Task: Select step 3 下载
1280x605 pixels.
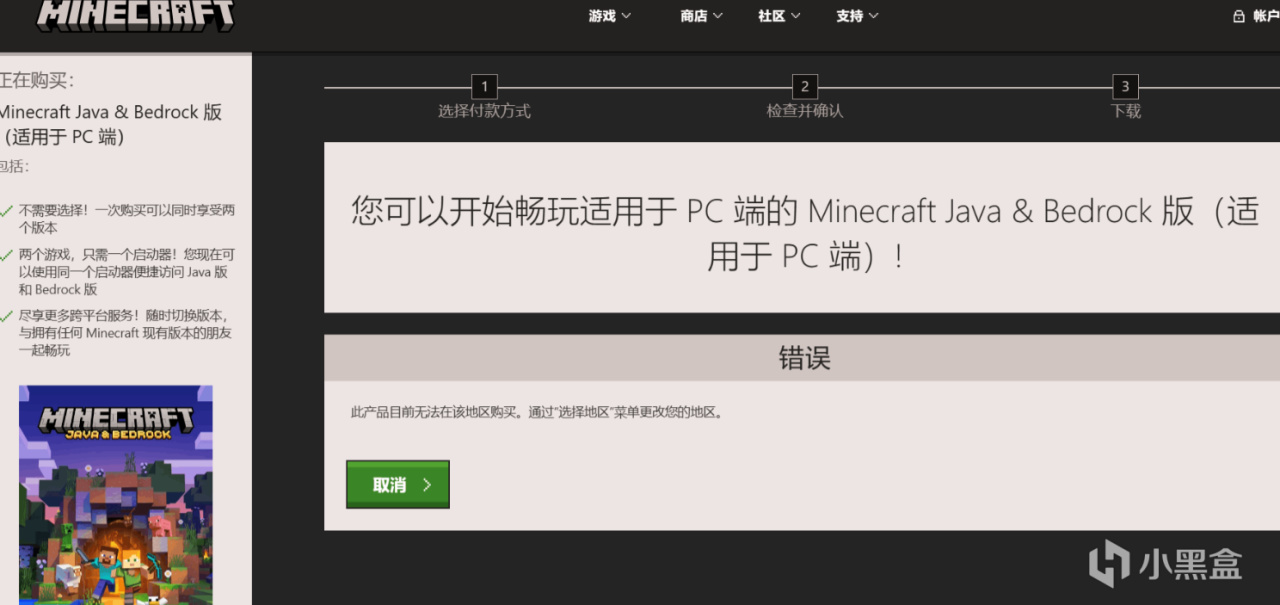Action: (1126, 99)
